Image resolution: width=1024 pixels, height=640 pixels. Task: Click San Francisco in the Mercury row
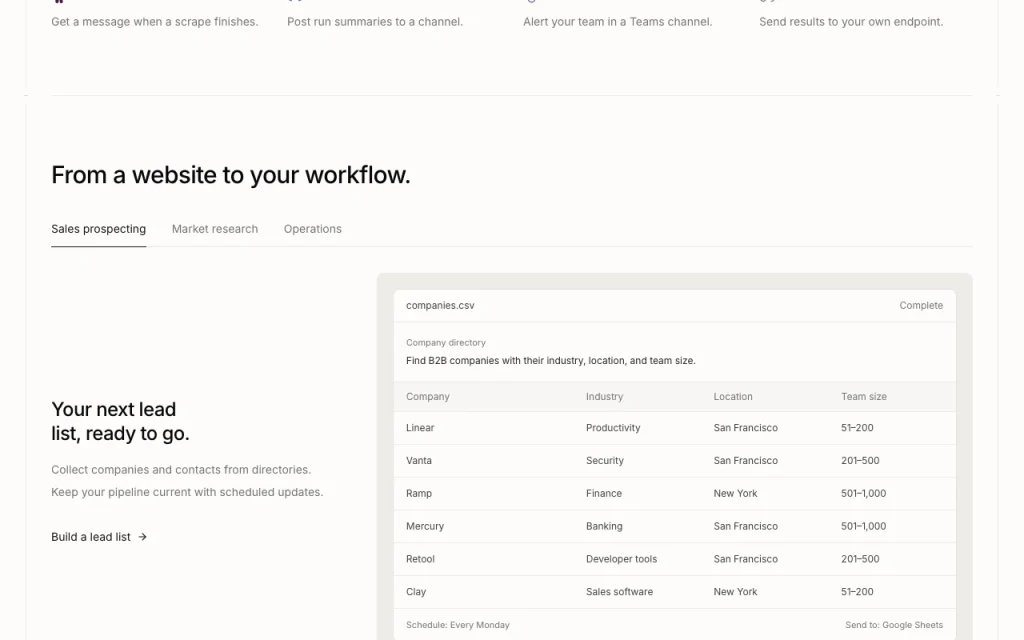click(x=746, y=526)
